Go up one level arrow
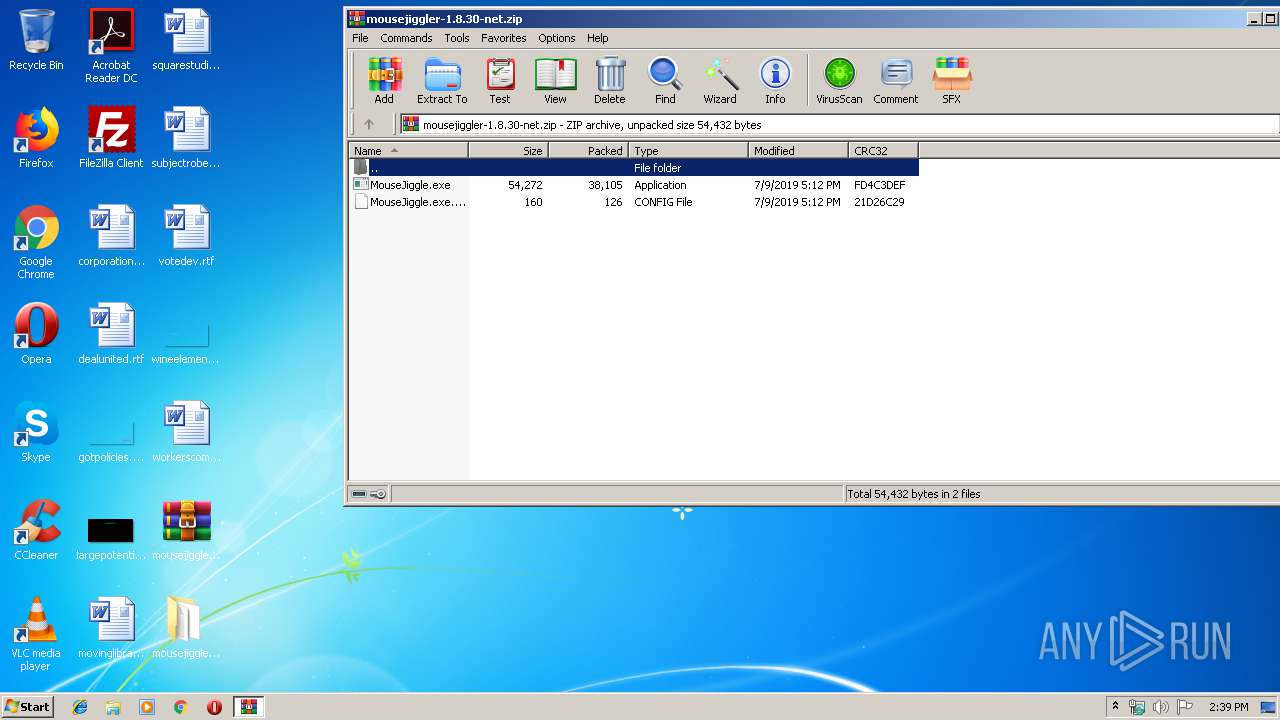Screen dimensions: 1280x720 [x=369, y=124]
